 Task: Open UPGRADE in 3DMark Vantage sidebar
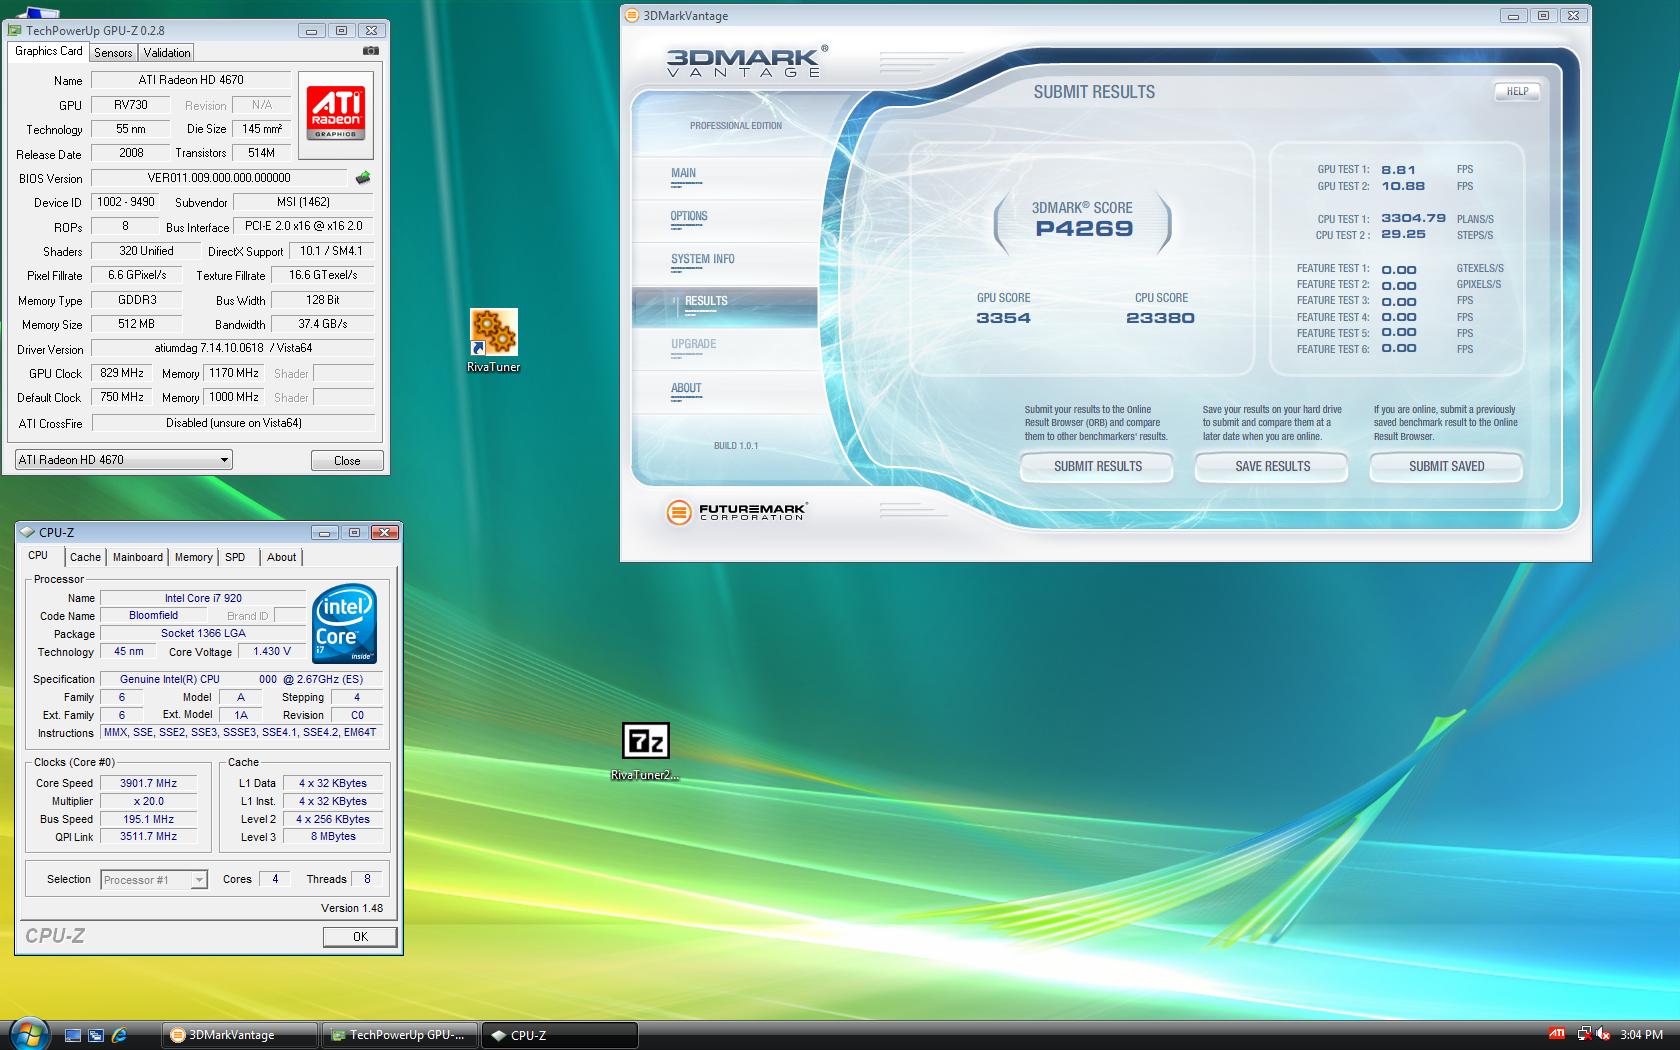tap(724, 349)
